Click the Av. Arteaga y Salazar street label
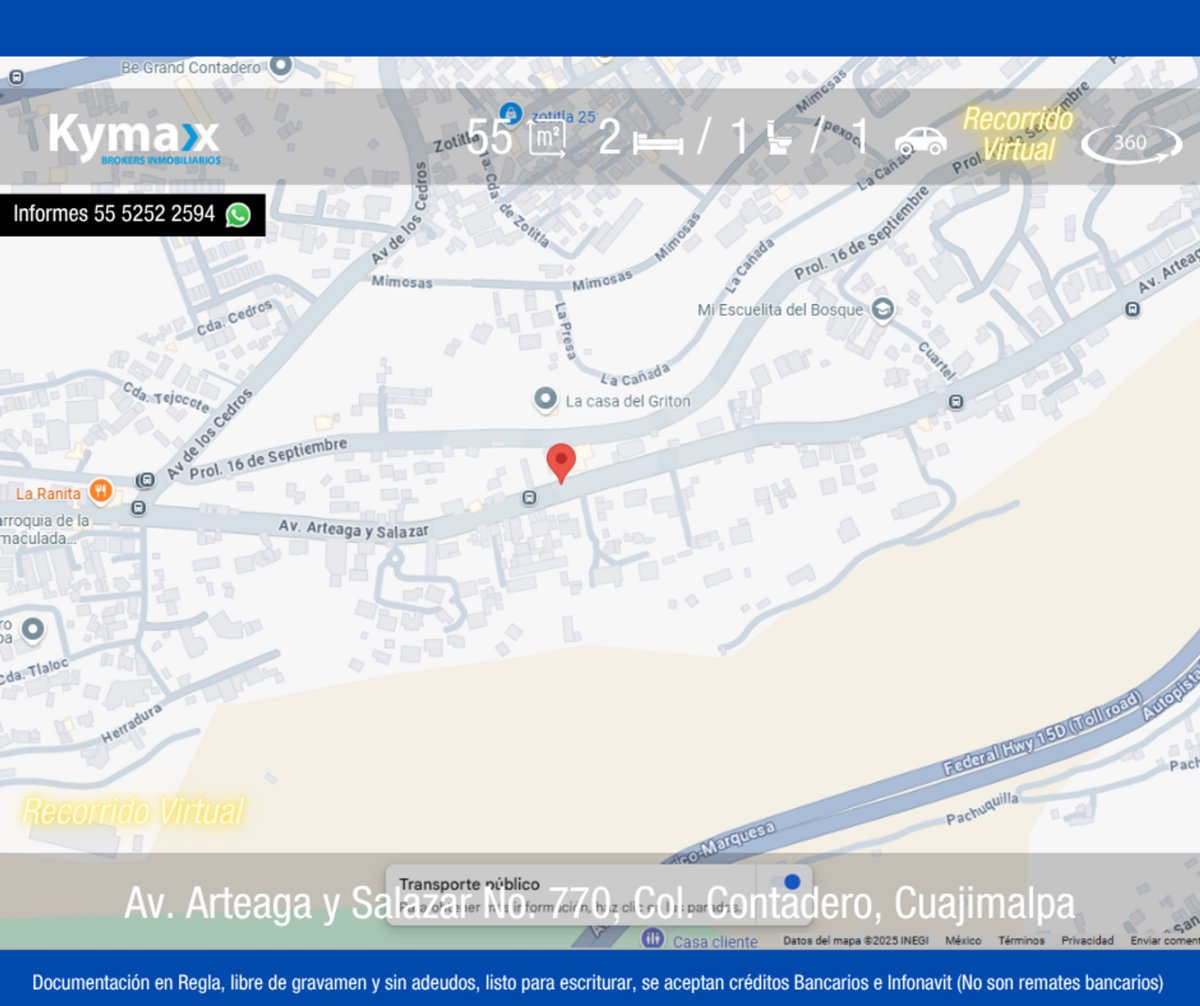The image size is (1200, 1006). (x=354, y=529)
